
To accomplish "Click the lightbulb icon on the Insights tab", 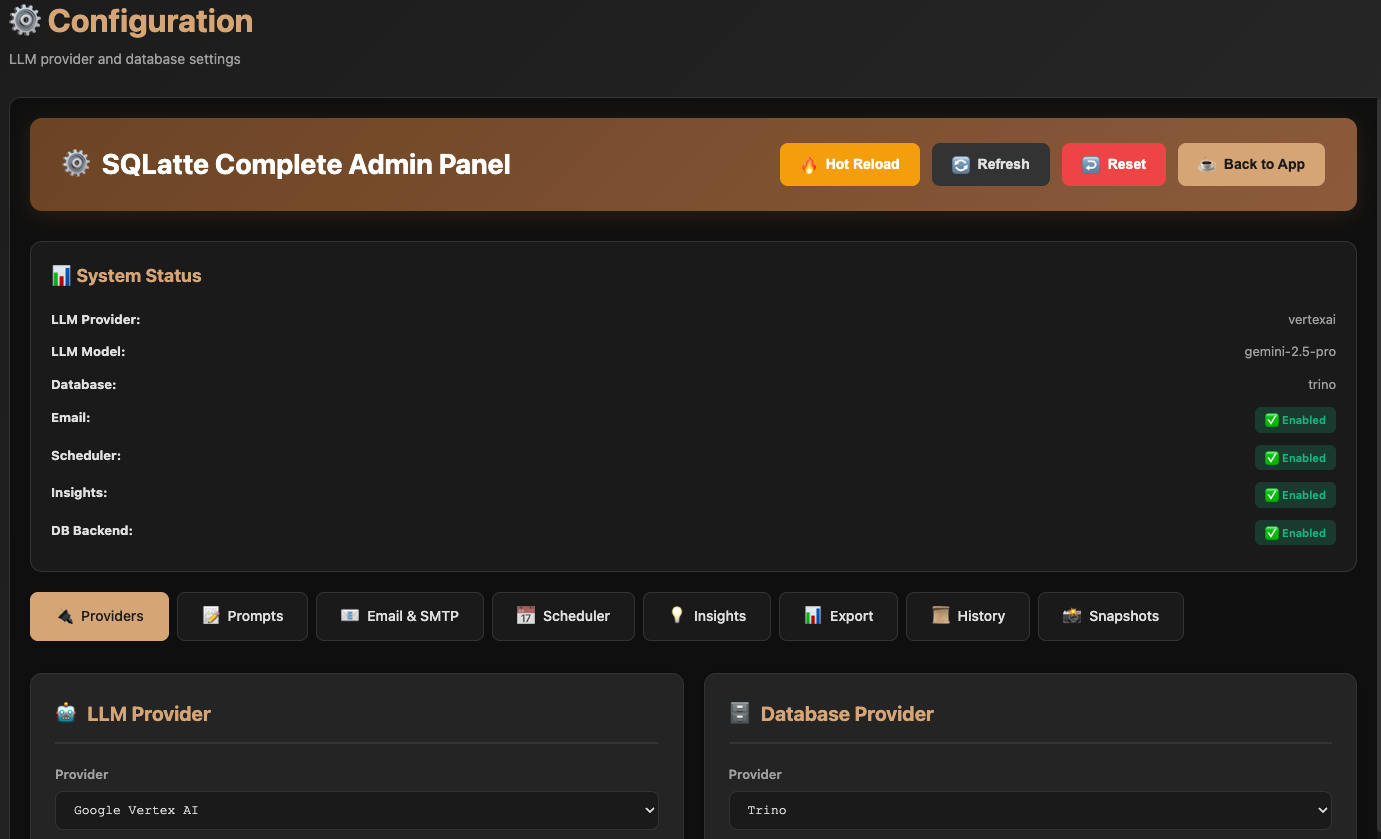I will tap(677, 616).
